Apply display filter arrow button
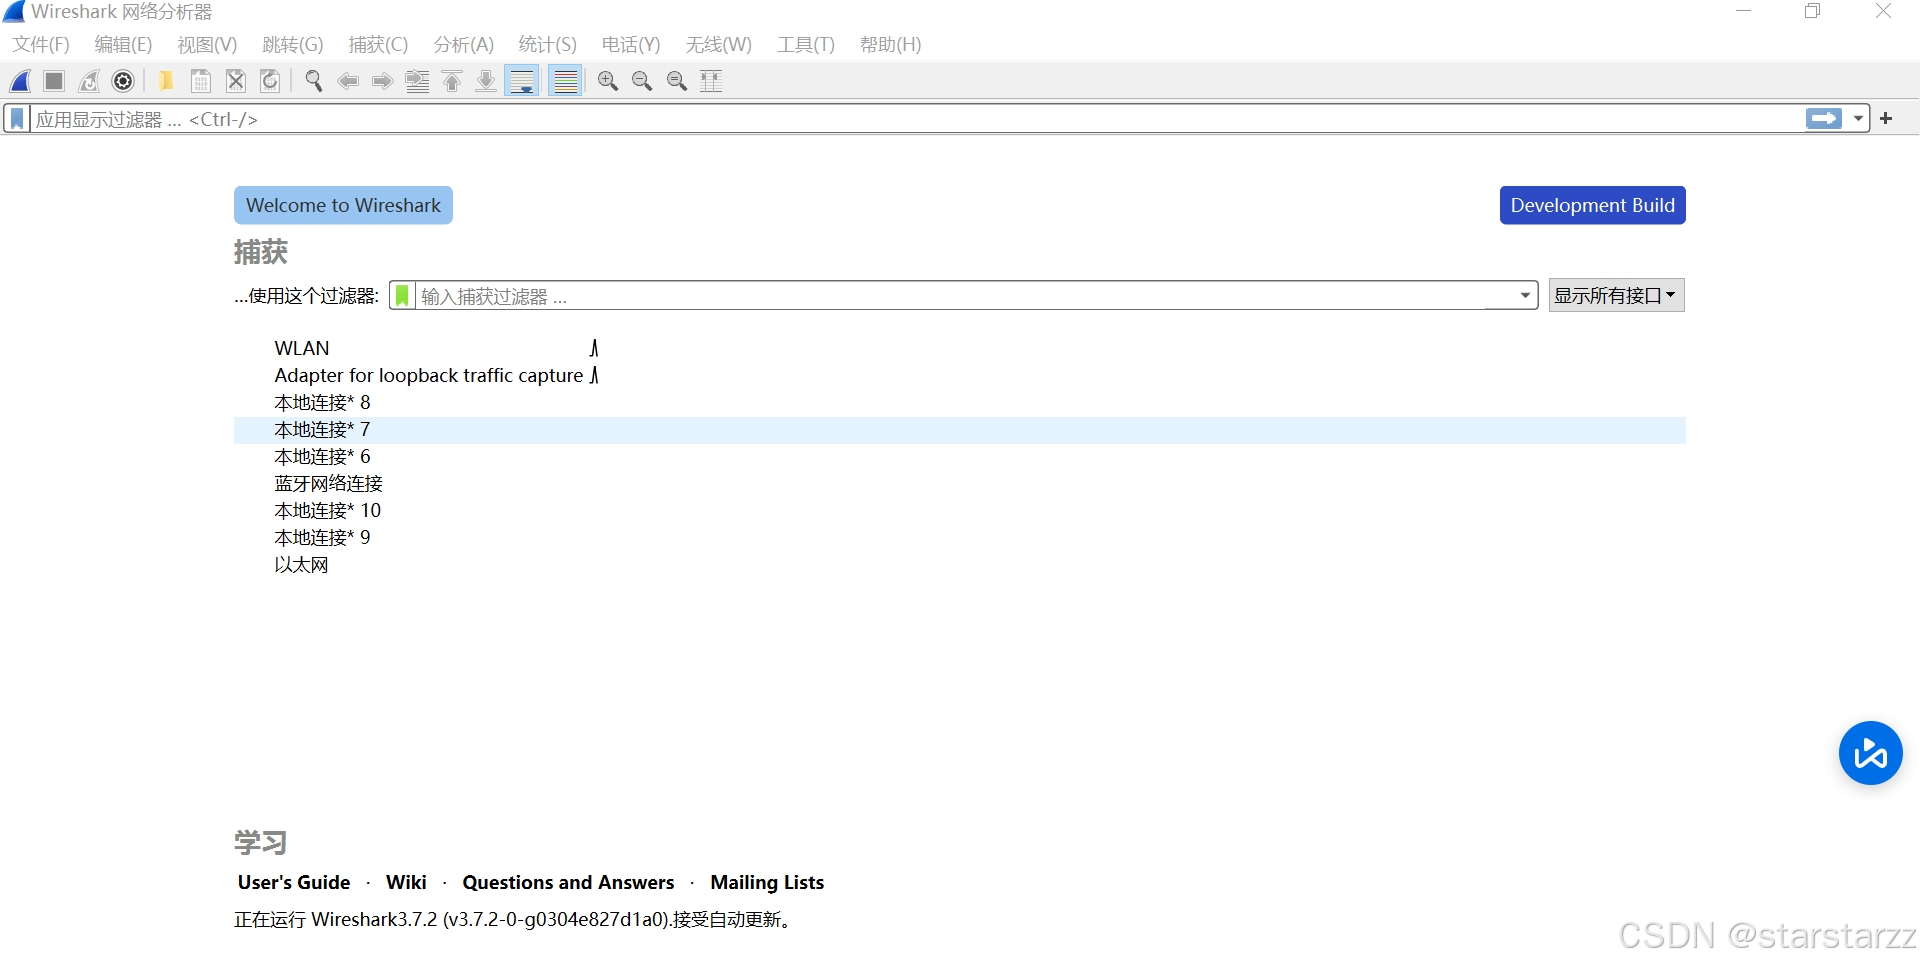 [x=1824, y=119]
